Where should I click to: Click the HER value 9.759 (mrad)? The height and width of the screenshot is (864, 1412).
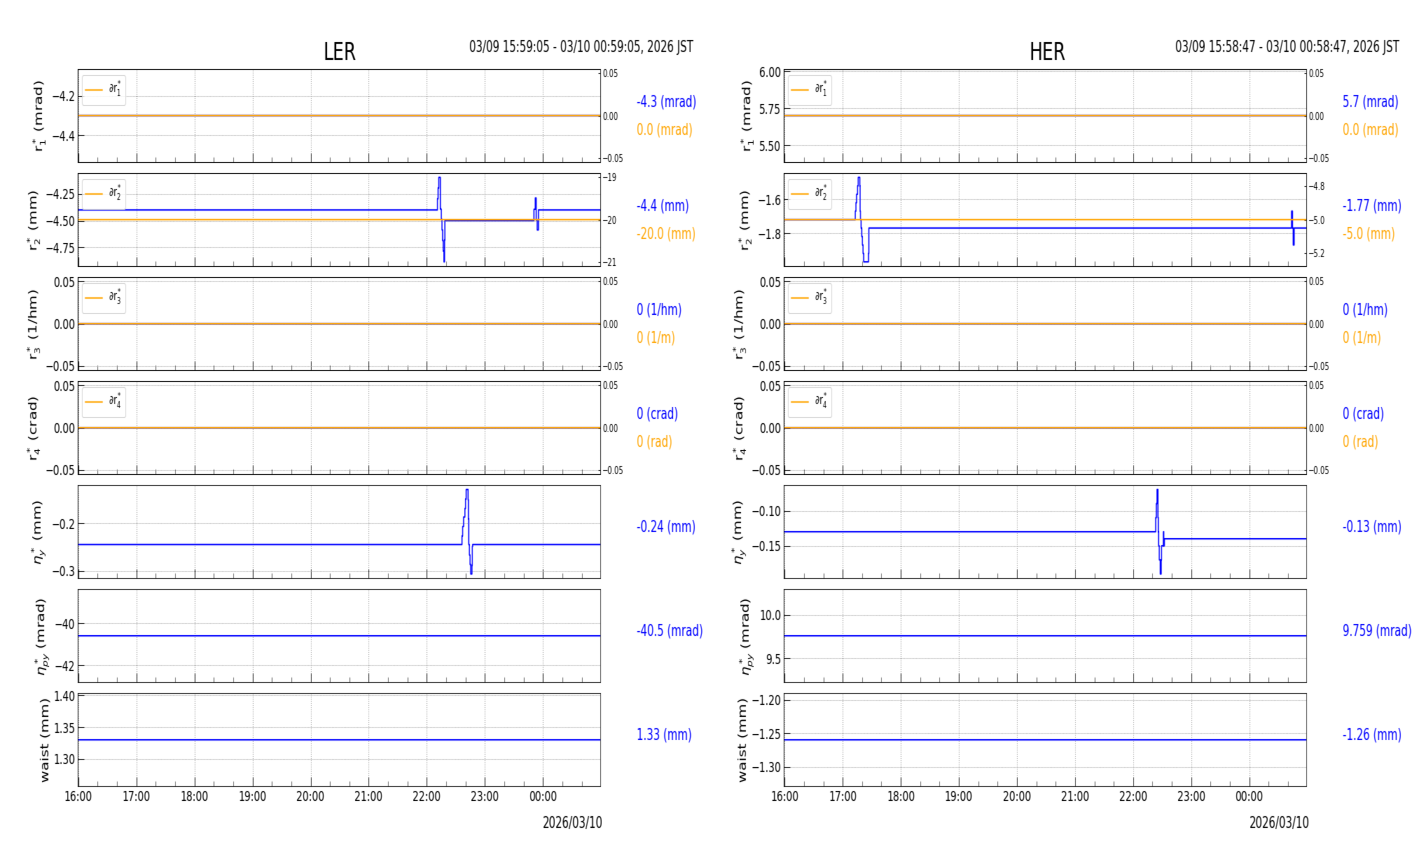pos(1376,631)
